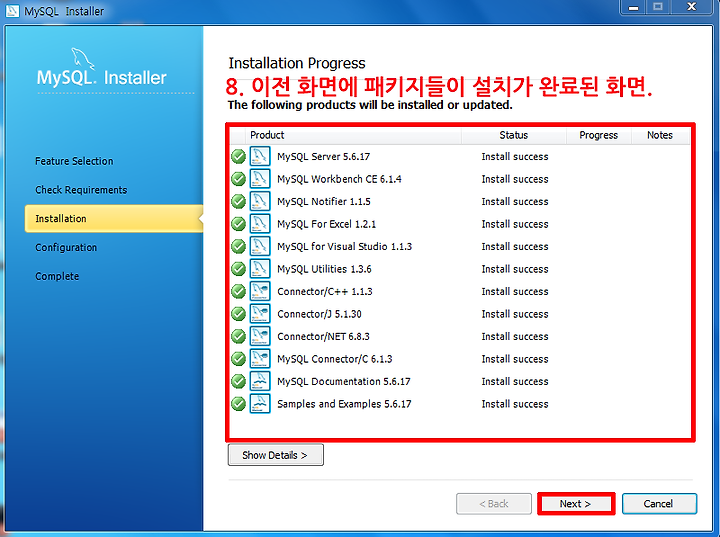Click the MySQL for Visual Studio product icon

260,246
